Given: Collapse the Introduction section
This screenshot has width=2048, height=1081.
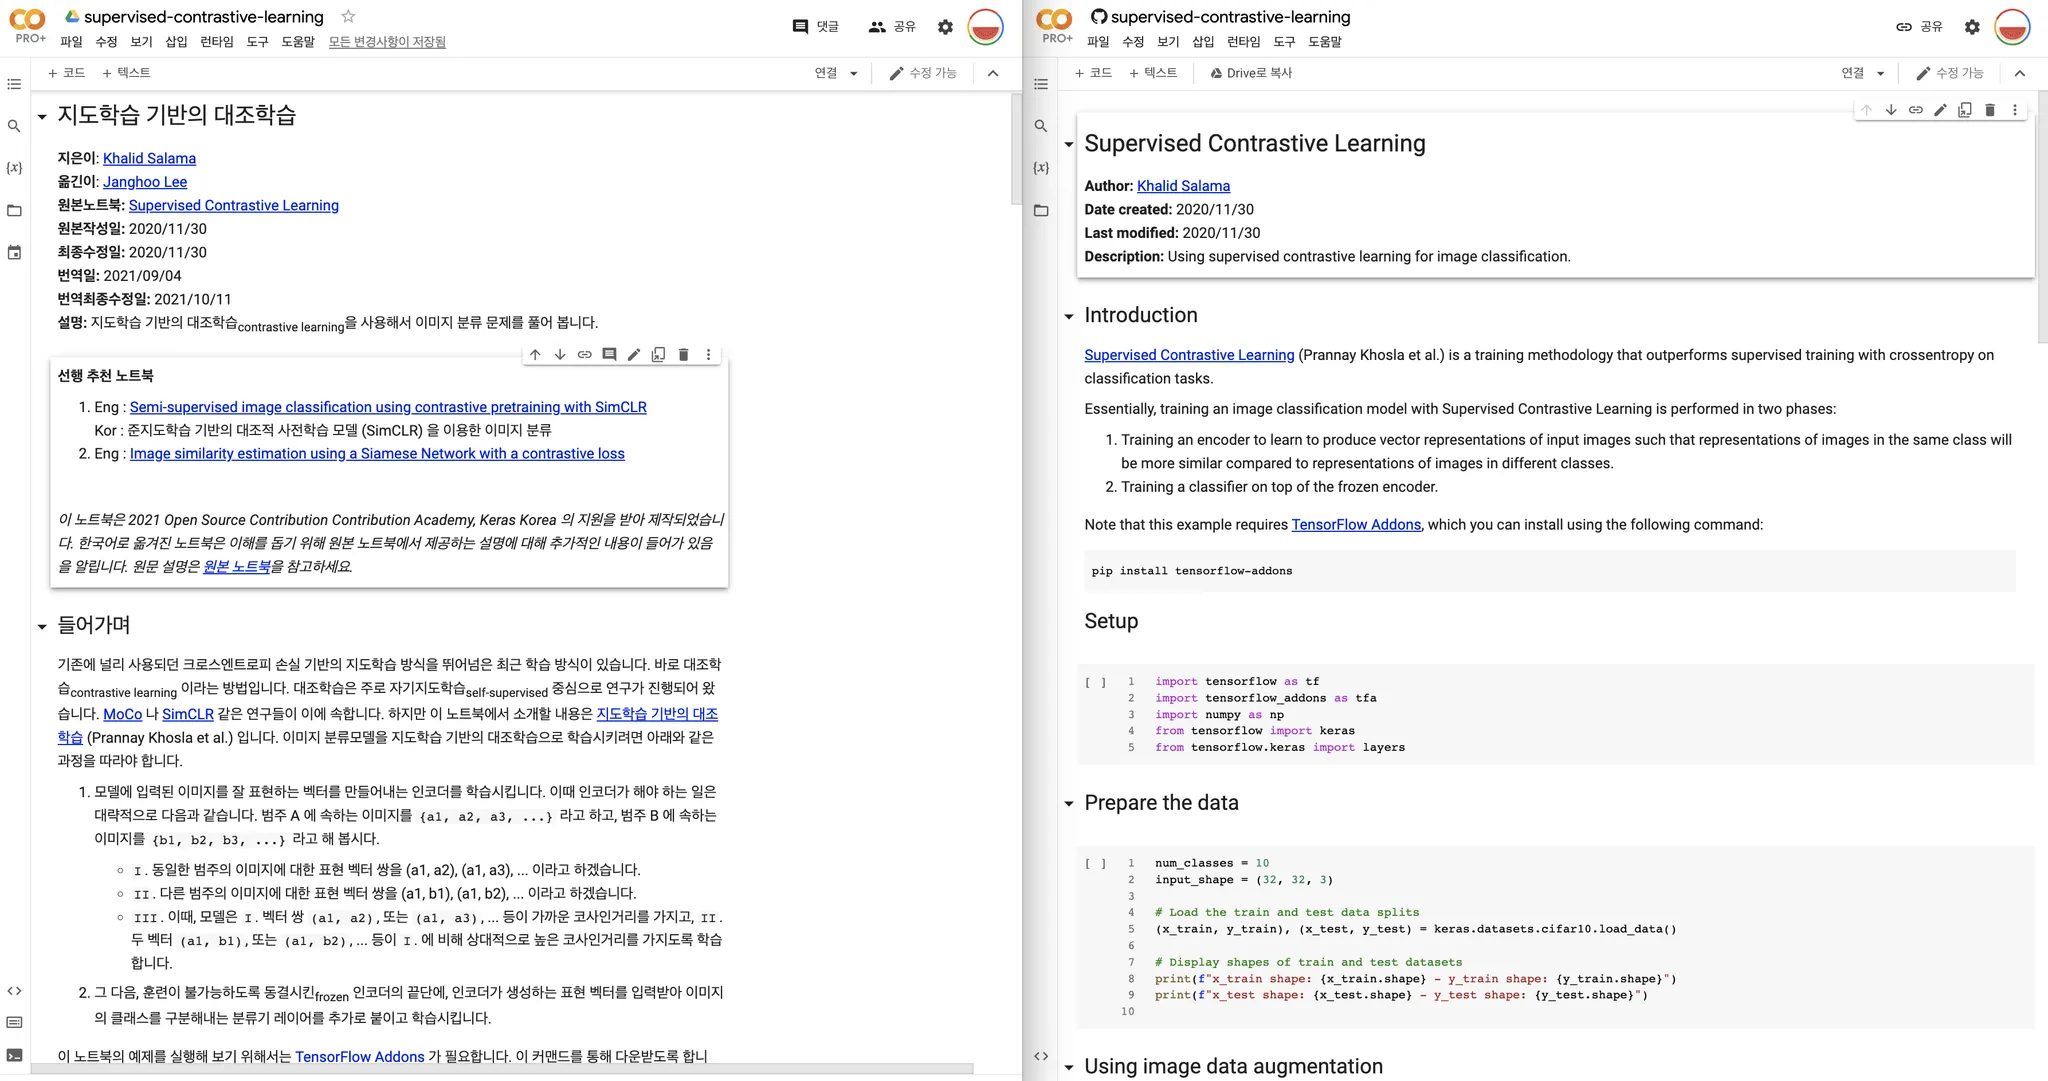Looking at the screenshot, I should click(x=1068, y=317).
